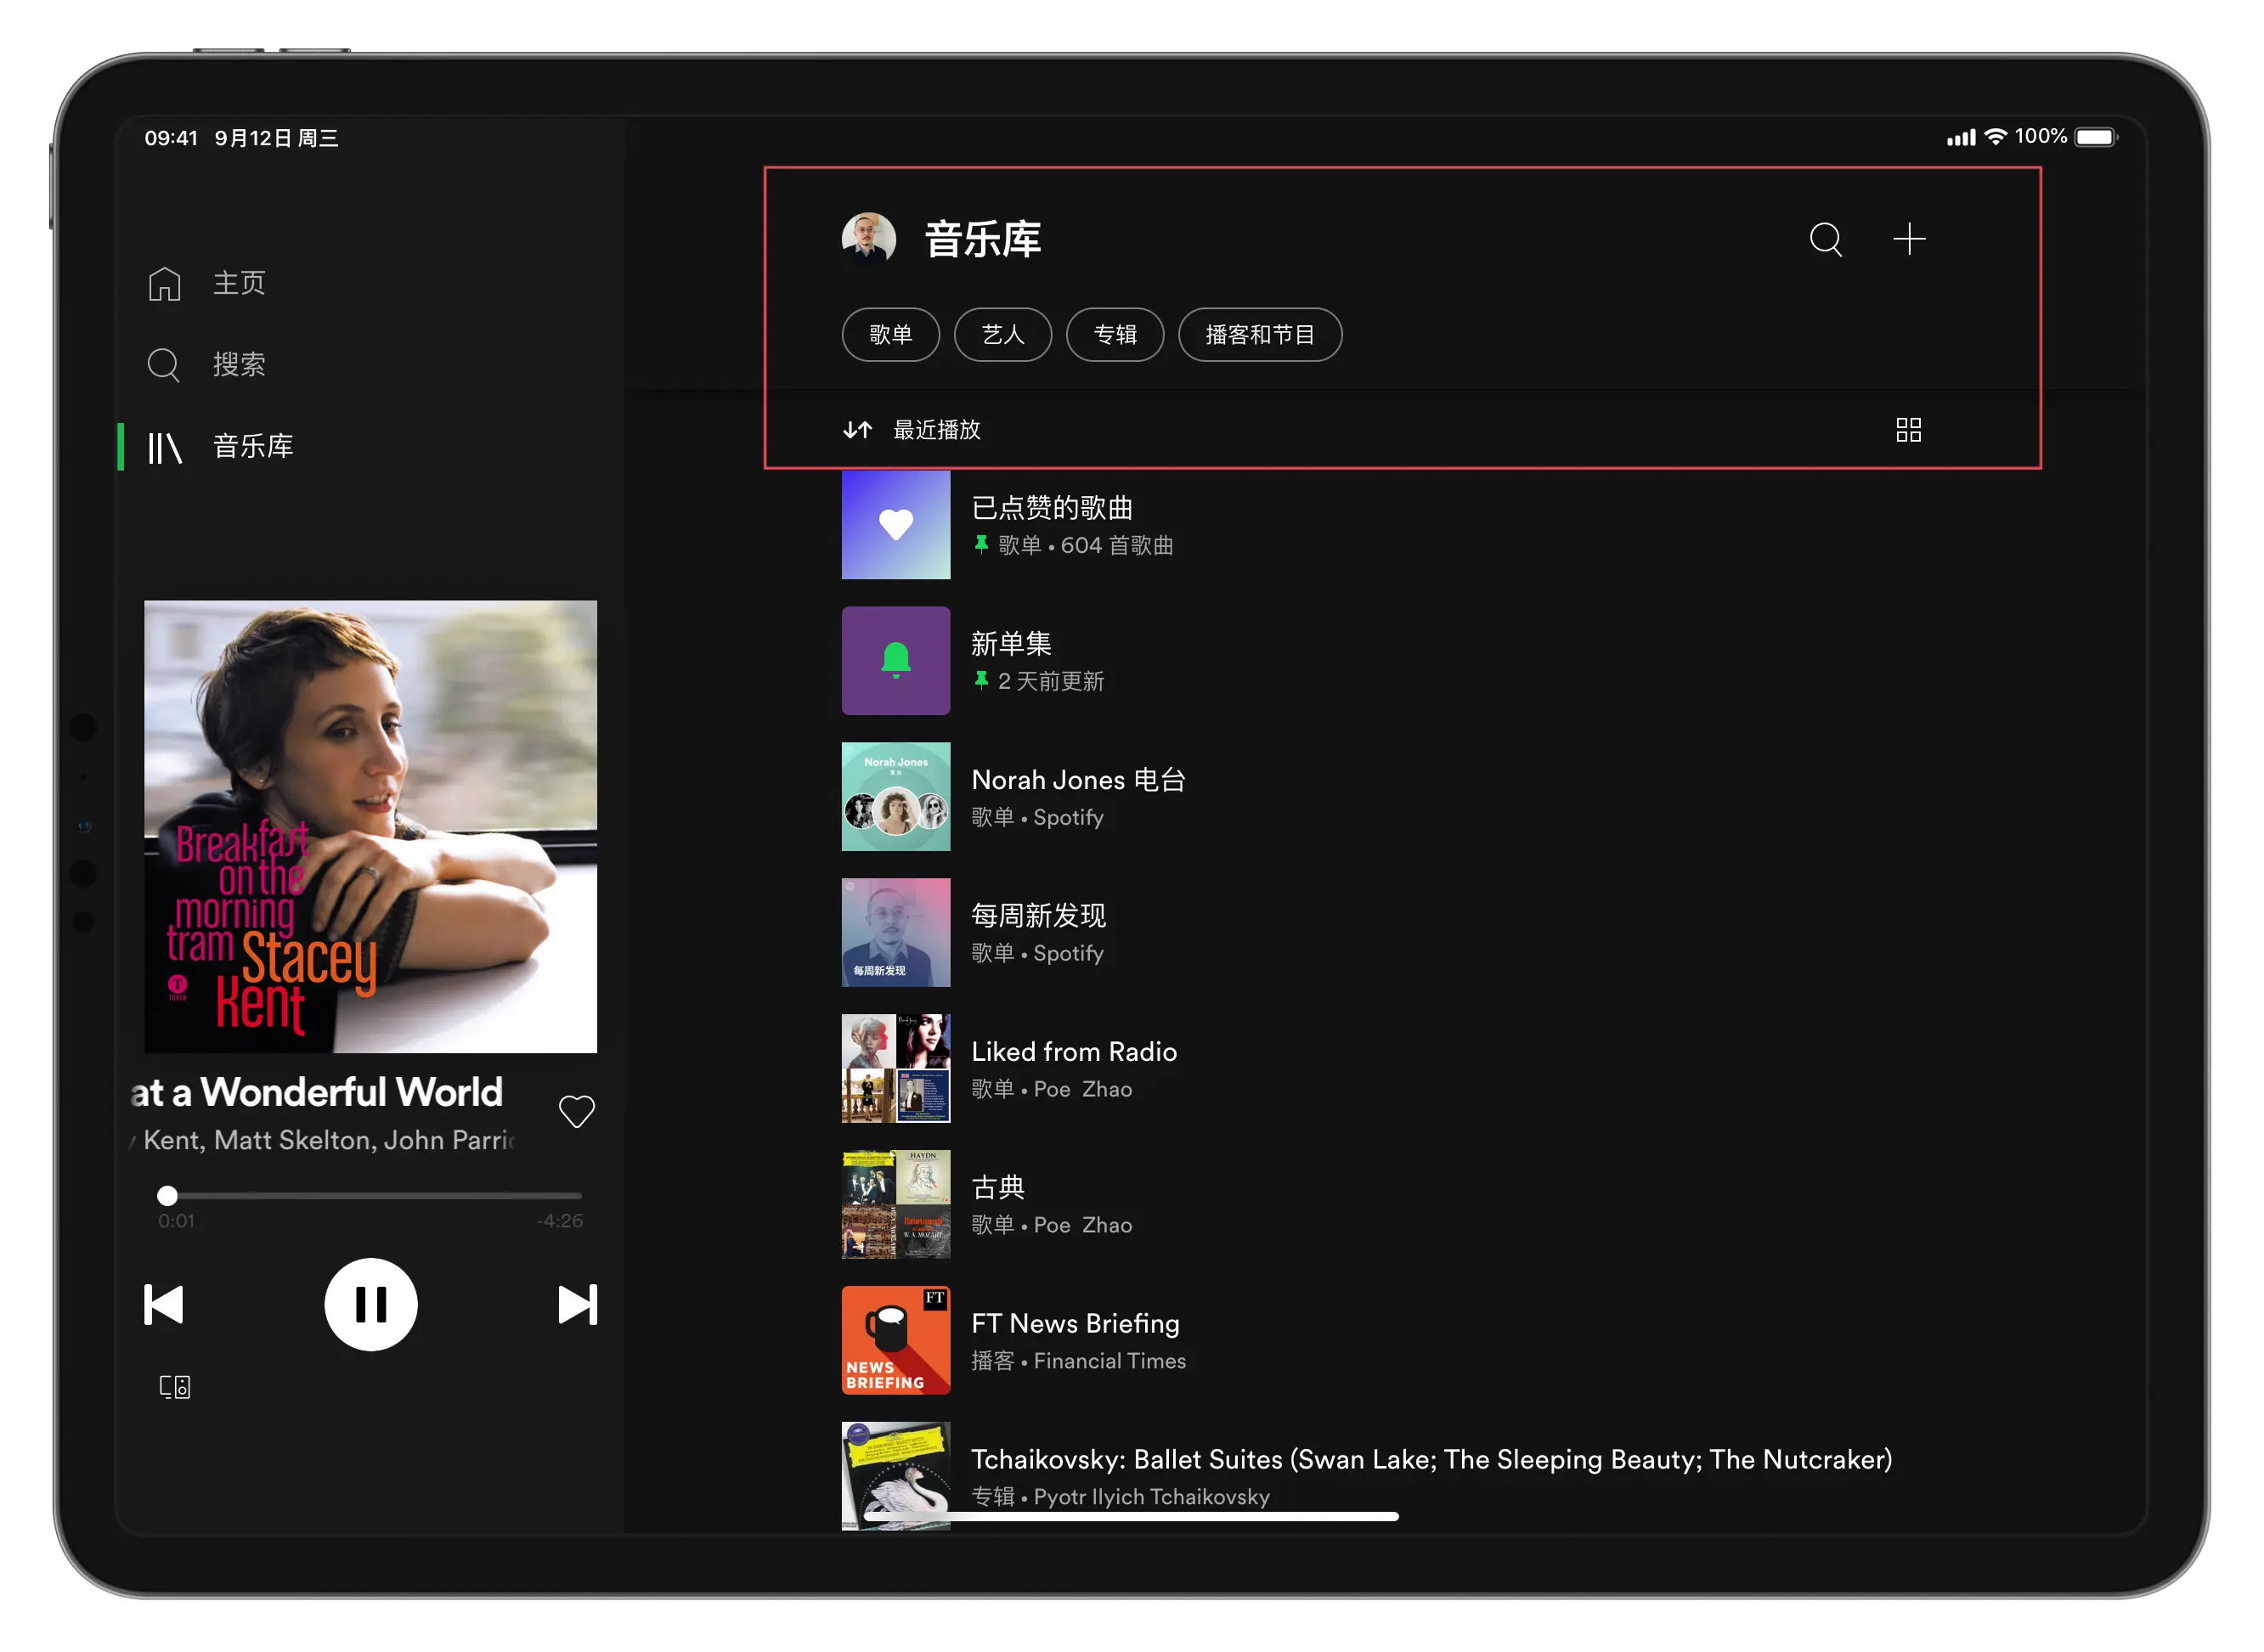This screenshot has height=1652, width=2264.
Task: Go to 主页 in the sidebar
Action: (x=239, y=284)
